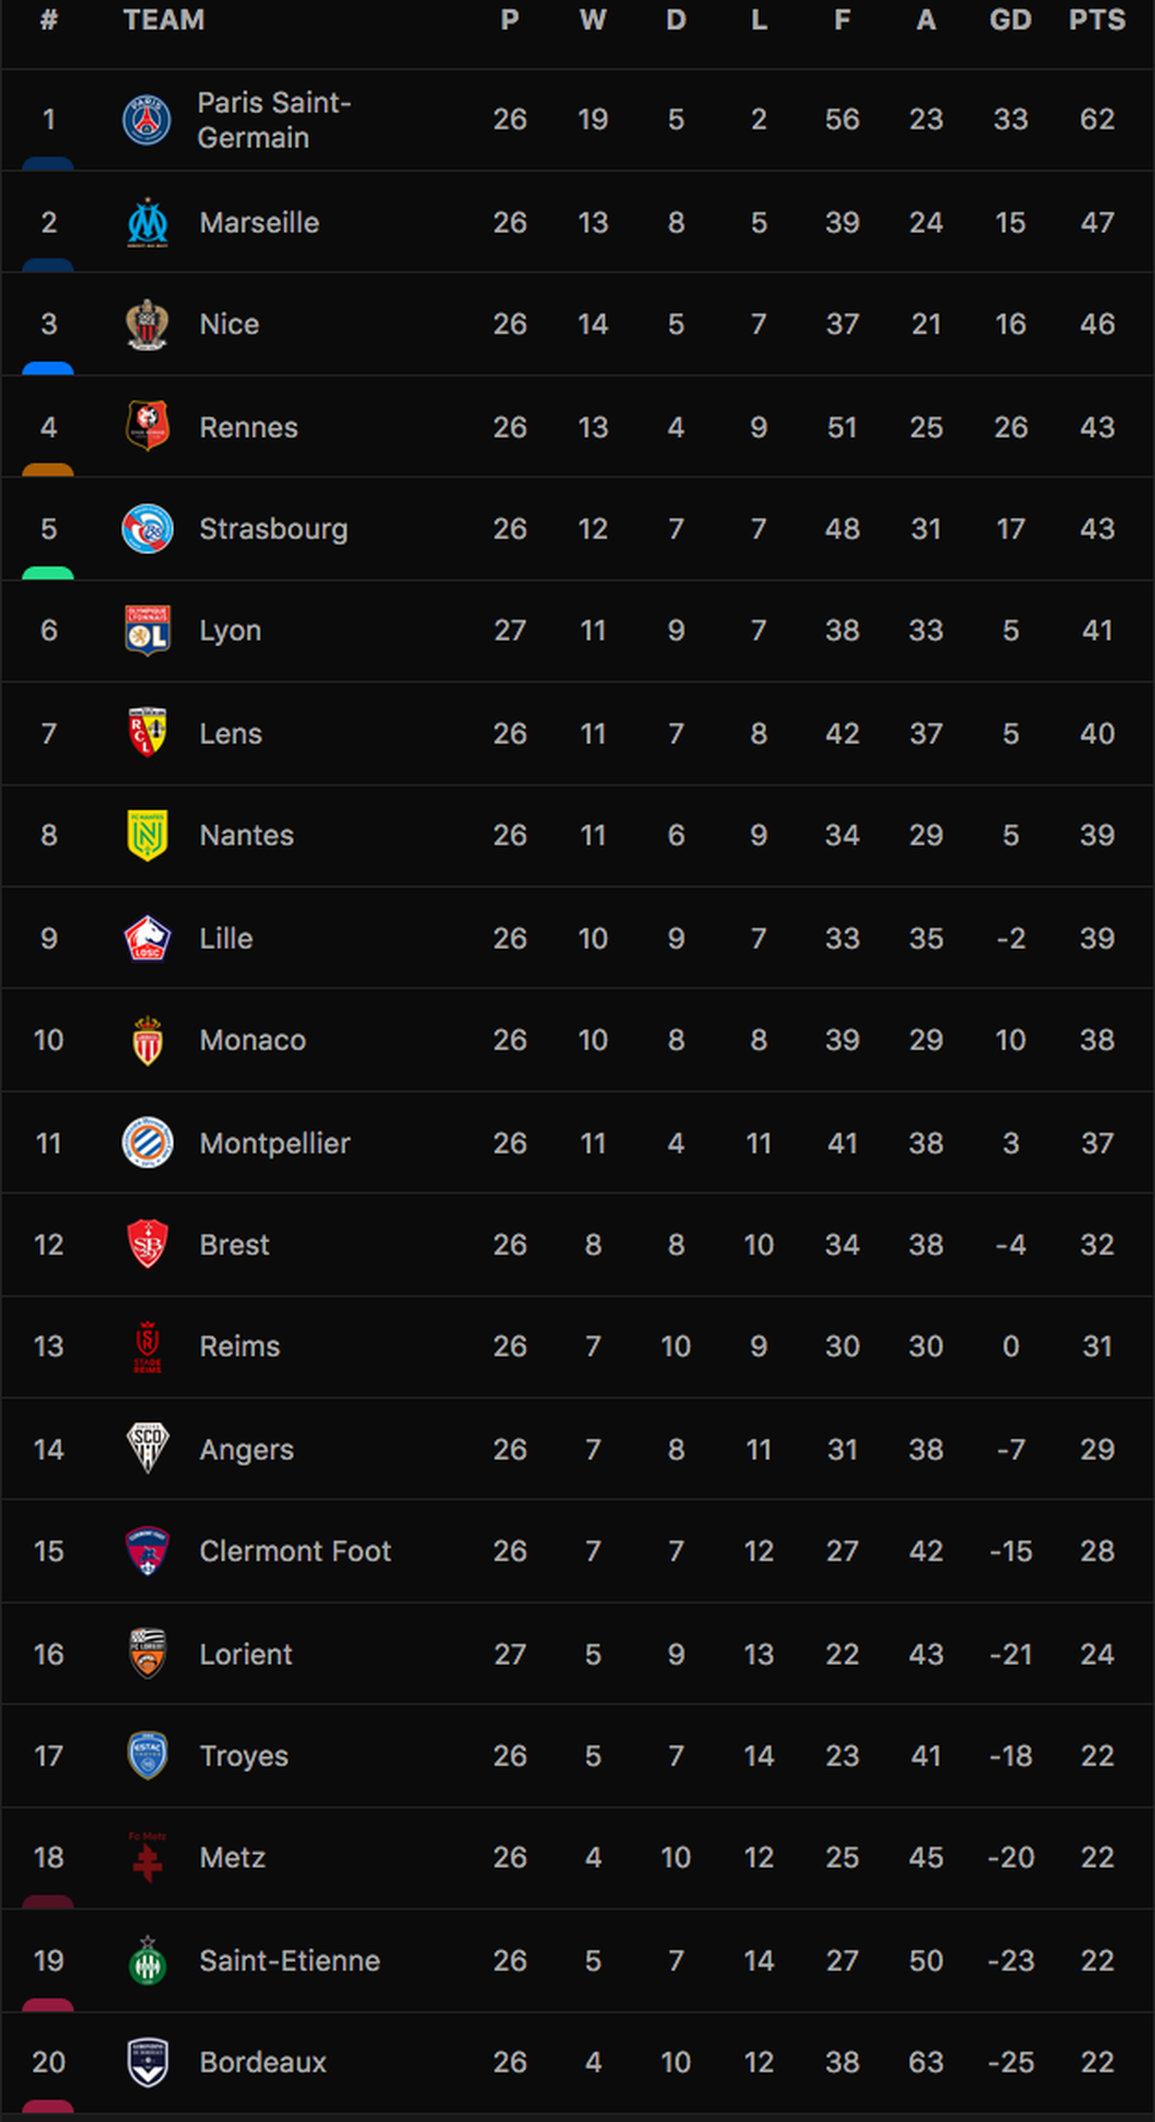
Task: Click the TEAM column header
Action: point(164,20)
